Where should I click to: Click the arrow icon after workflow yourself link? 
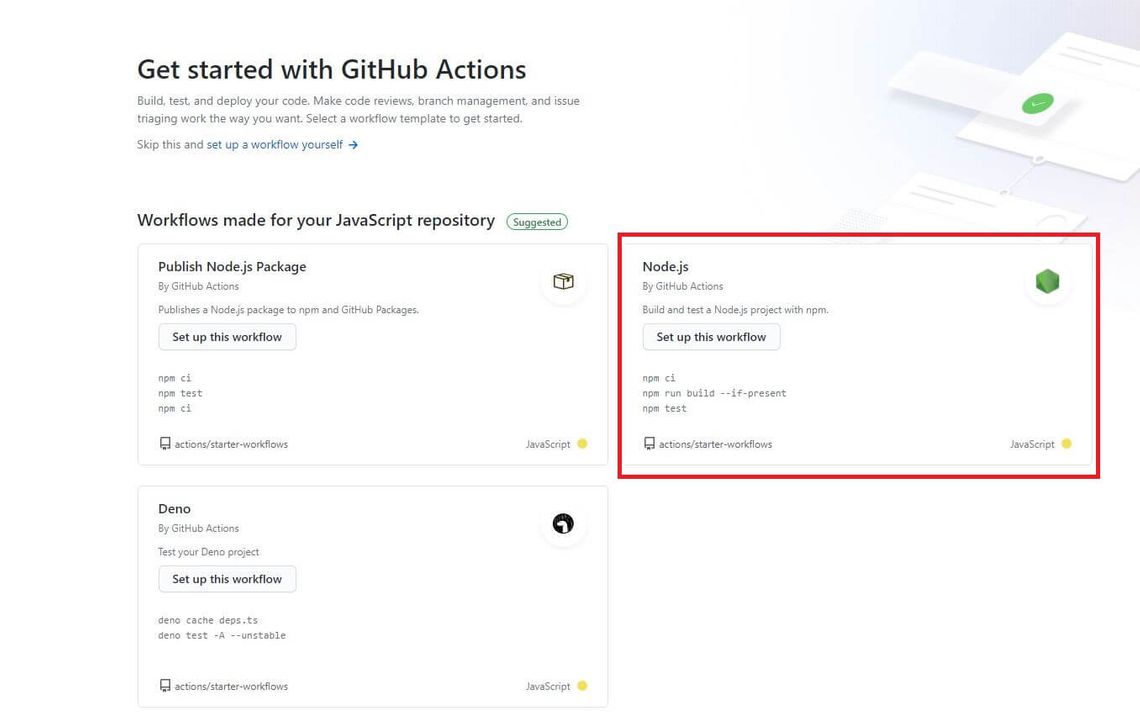click(352, 144)
